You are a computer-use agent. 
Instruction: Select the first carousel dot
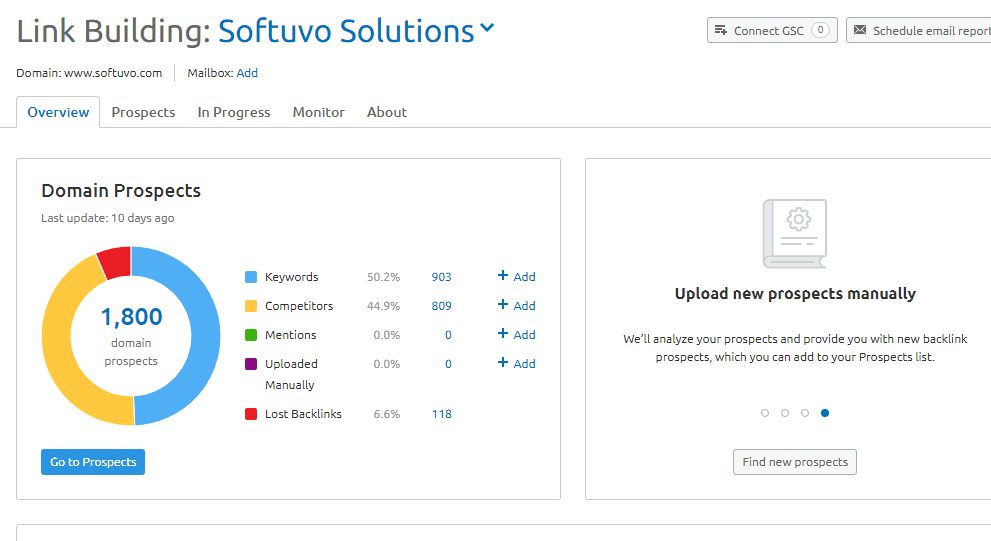[x=765, y=413]
